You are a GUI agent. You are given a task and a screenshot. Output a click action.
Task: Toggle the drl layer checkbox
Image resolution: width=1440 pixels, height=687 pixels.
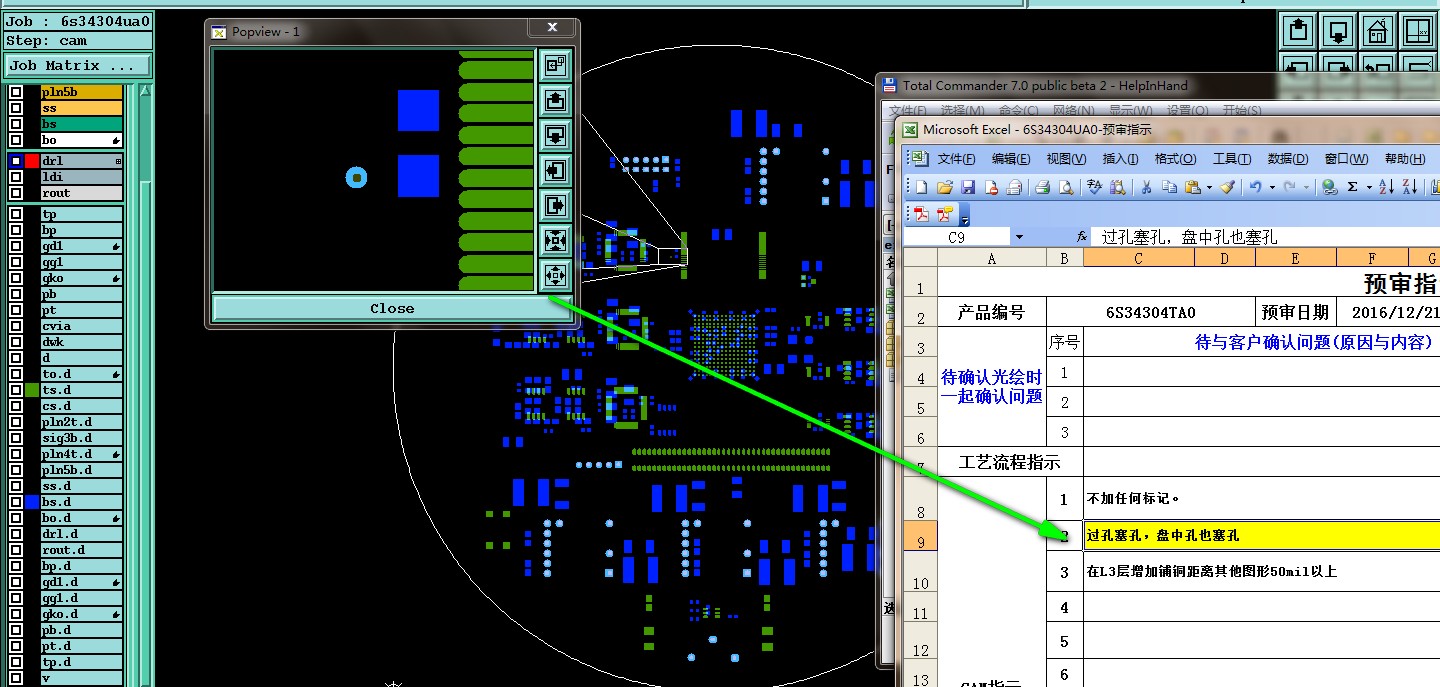tap(16, 161)
